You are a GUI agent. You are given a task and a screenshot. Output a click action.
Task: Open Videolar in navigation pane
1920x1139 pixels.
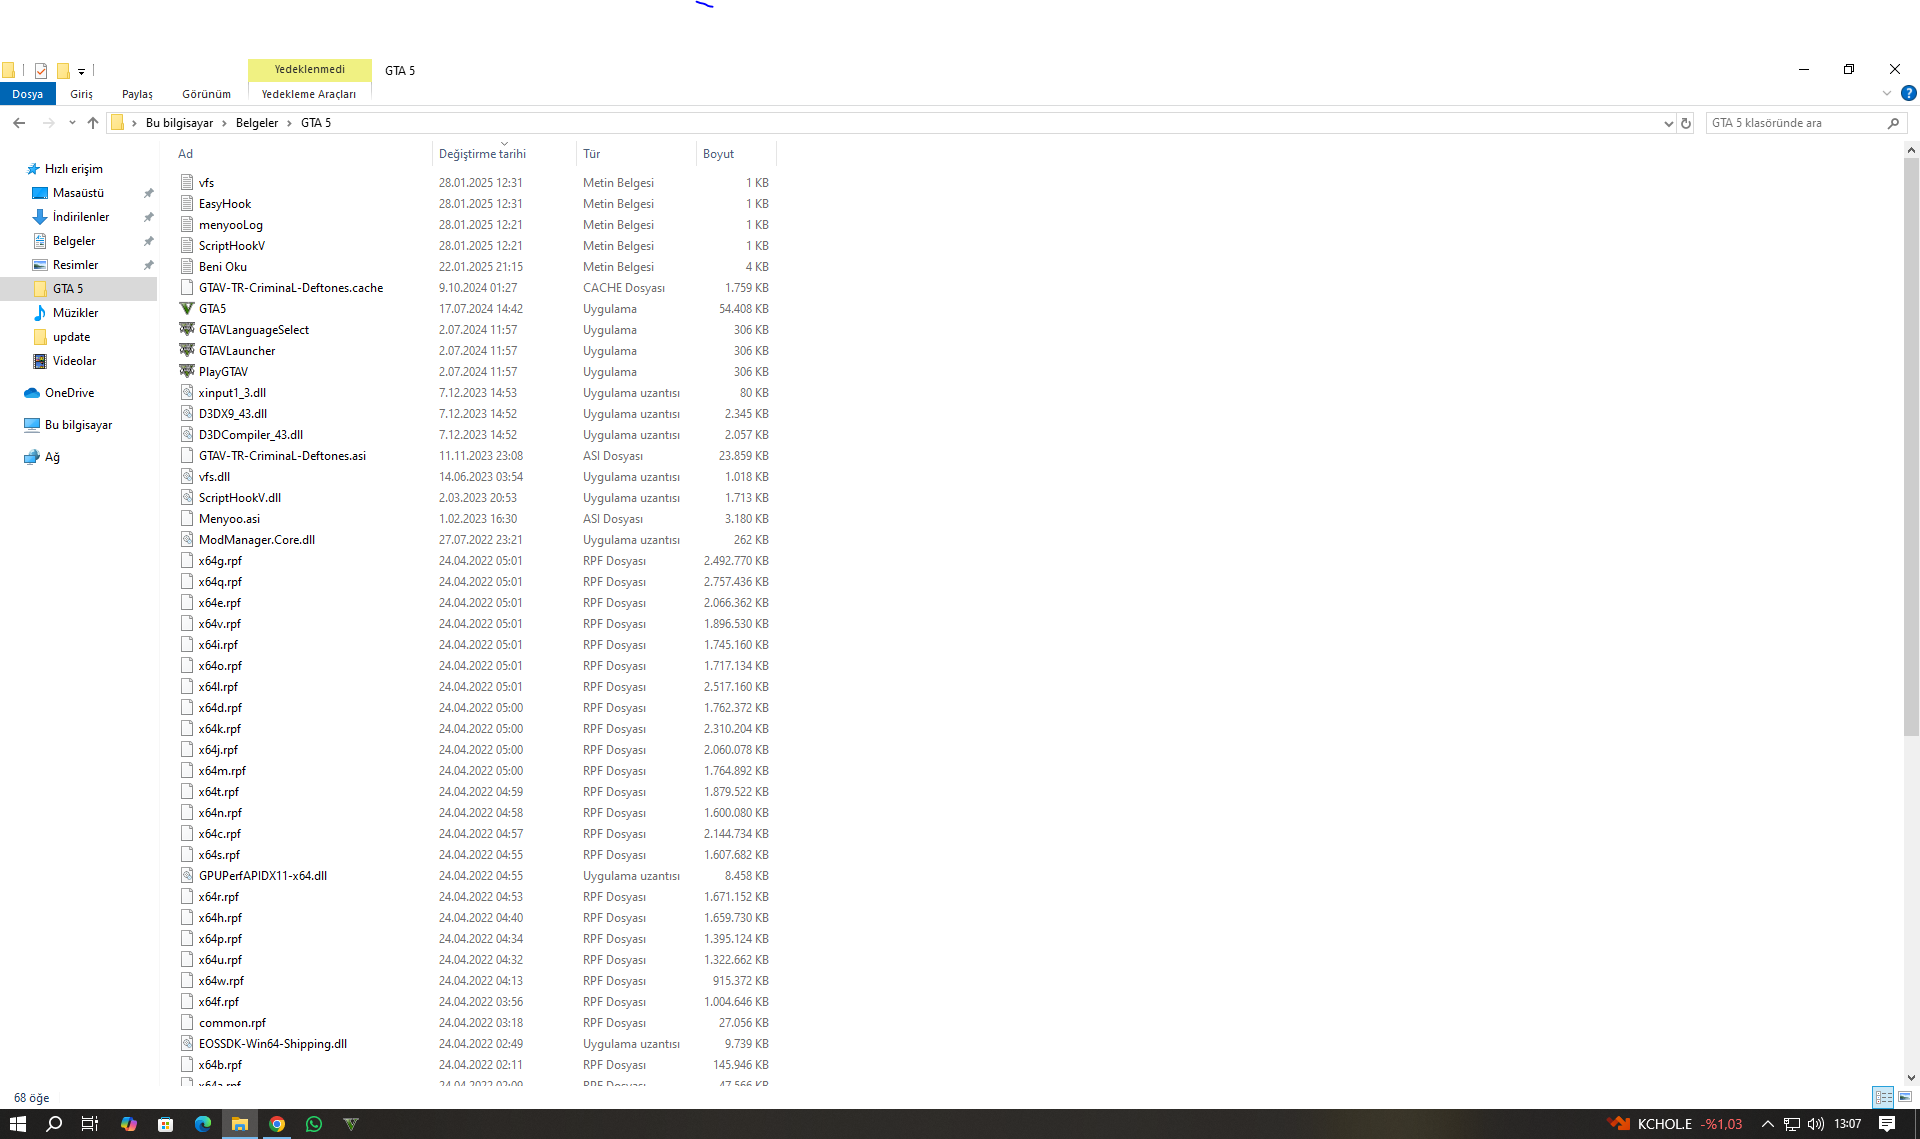[x=74, y=361]
